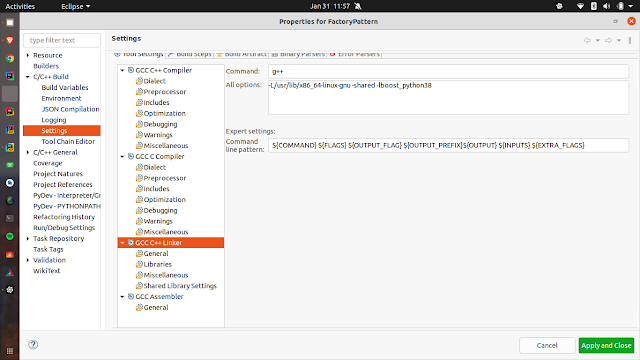Open the Refactoring History page
The height and width of the screenshot is (360, 640).
(x=64, y=217)
